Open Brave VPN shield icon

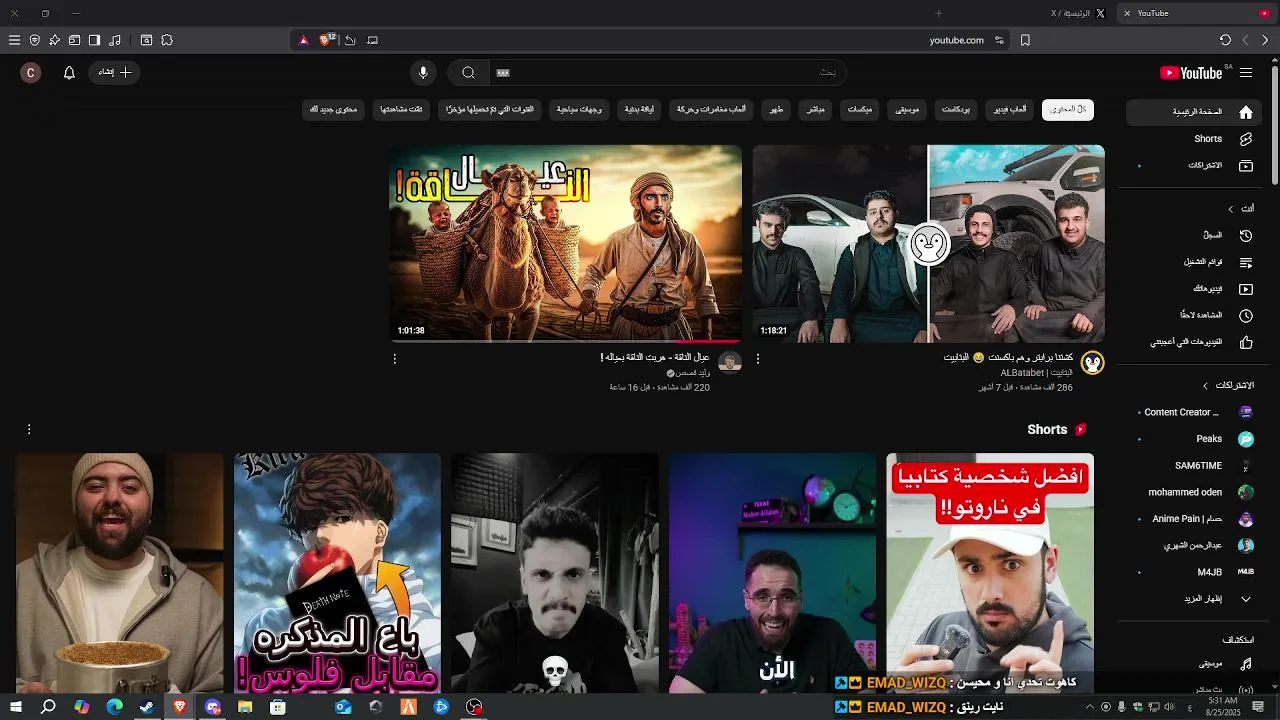pyautogui.click(x=35, y=40)
